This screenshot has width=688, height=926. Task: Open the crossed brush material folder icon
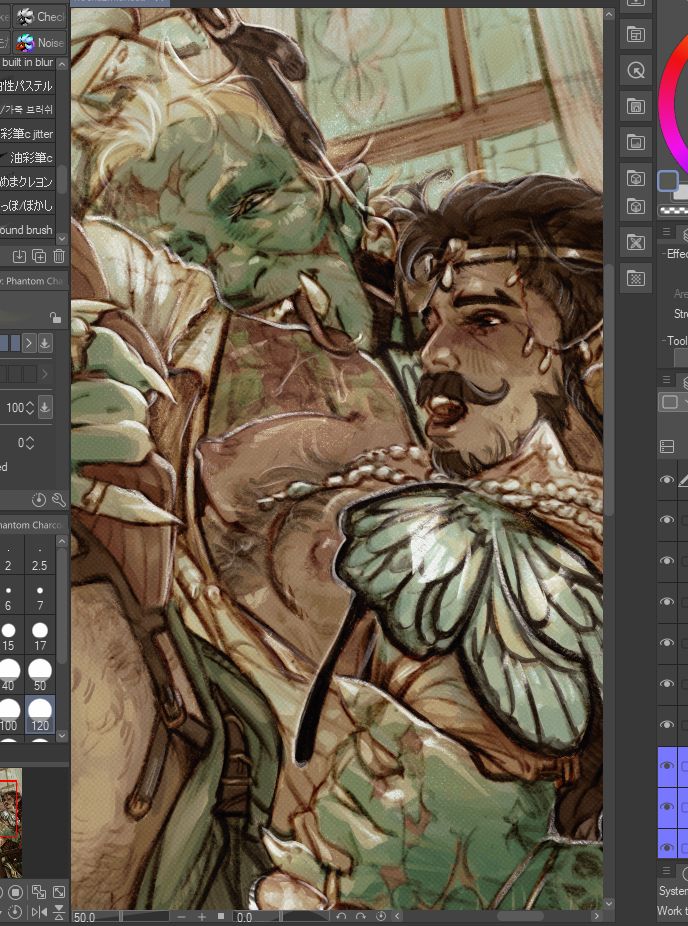(x=635, y=243)
